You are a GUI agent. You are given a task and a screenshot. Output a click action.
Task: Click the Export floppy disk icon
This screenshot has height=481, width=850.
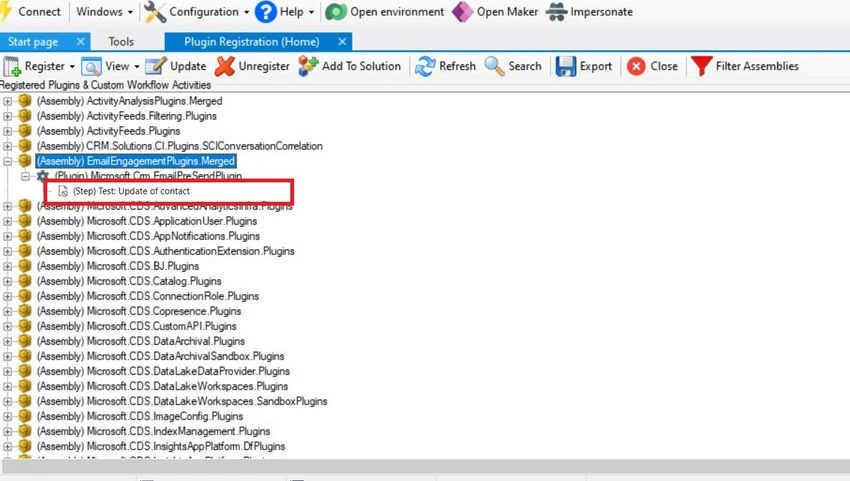(566, 66)
